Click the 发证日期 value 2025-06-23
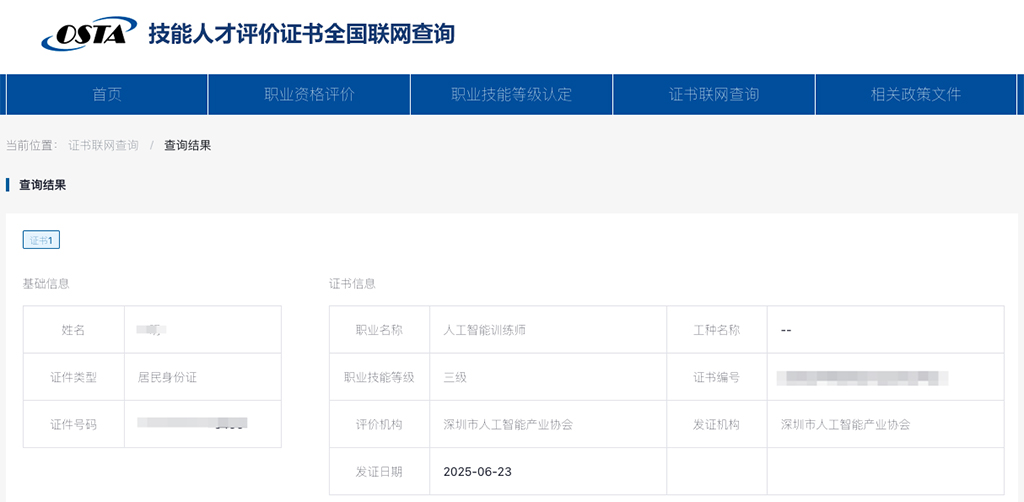This screenshot has height=502, width=1024. pos(477,471)
